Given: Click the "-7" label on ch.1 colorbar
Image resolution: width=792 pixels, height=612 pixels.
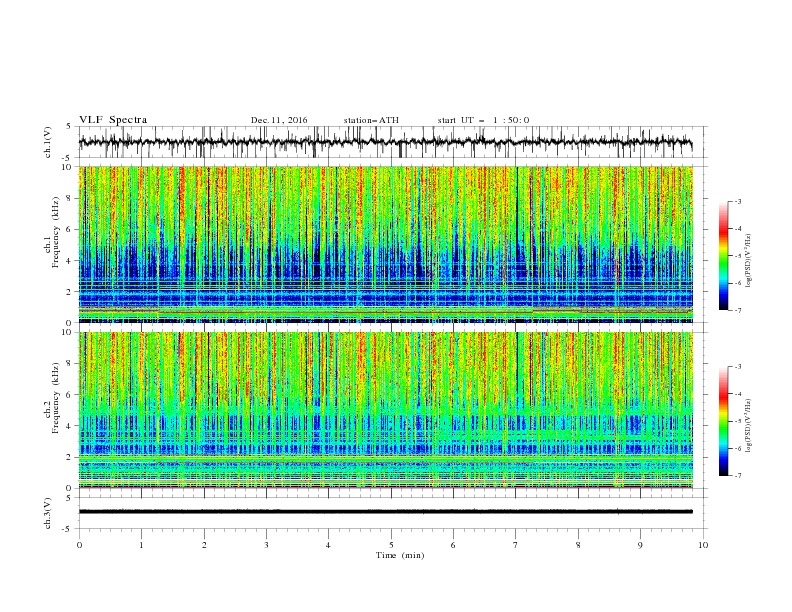Looking at the screenshot, I should click(x=738, y=310).
